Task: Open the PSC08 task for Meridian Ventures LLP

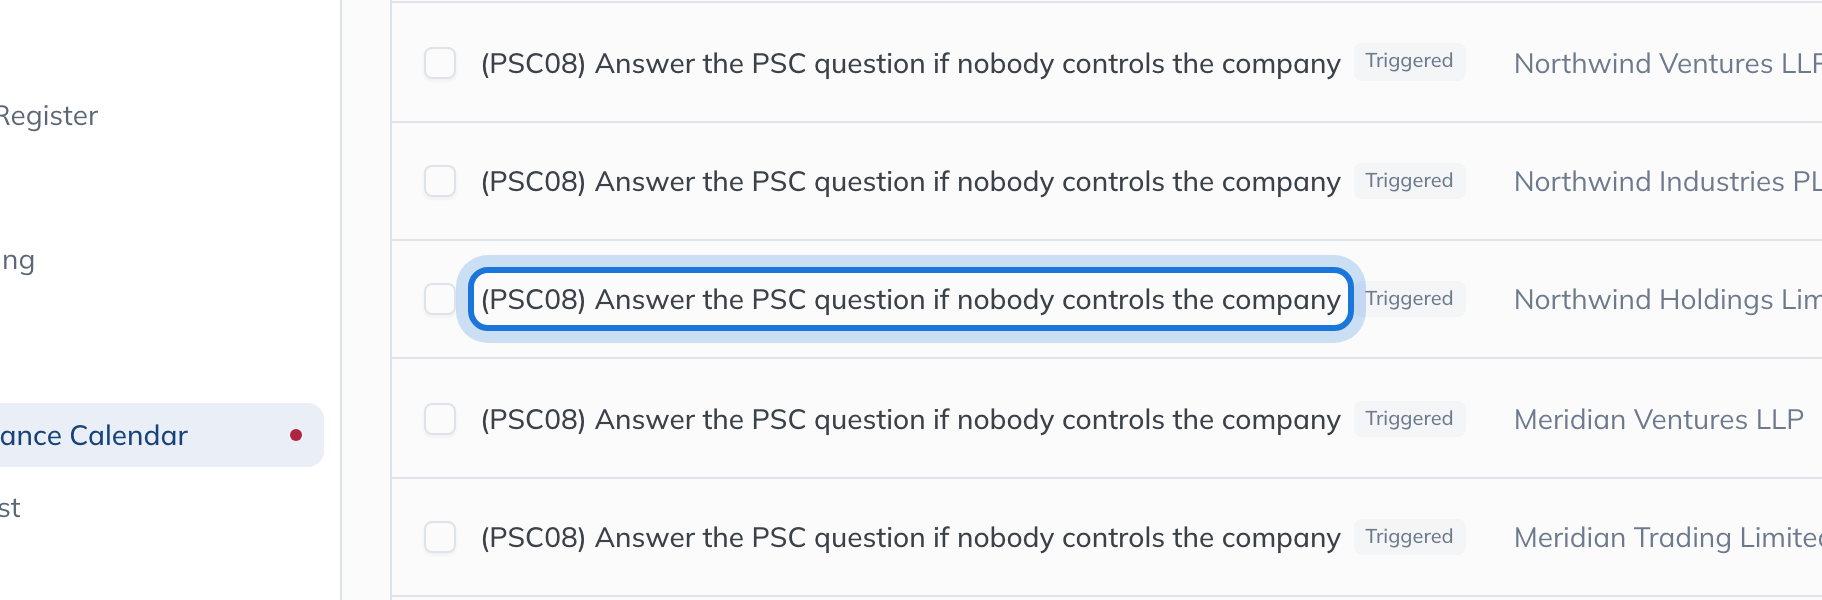Action: coord(910,419)
